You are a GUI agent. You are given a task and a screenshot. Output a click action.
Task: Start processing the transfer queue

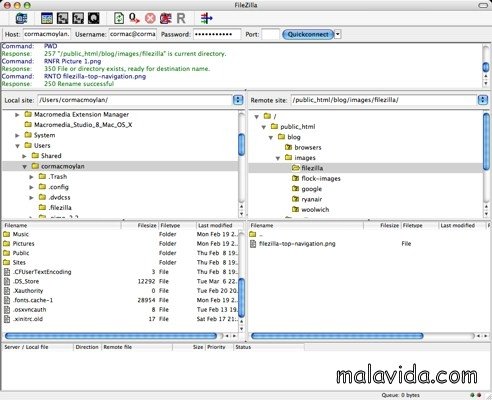pos(134,18)
